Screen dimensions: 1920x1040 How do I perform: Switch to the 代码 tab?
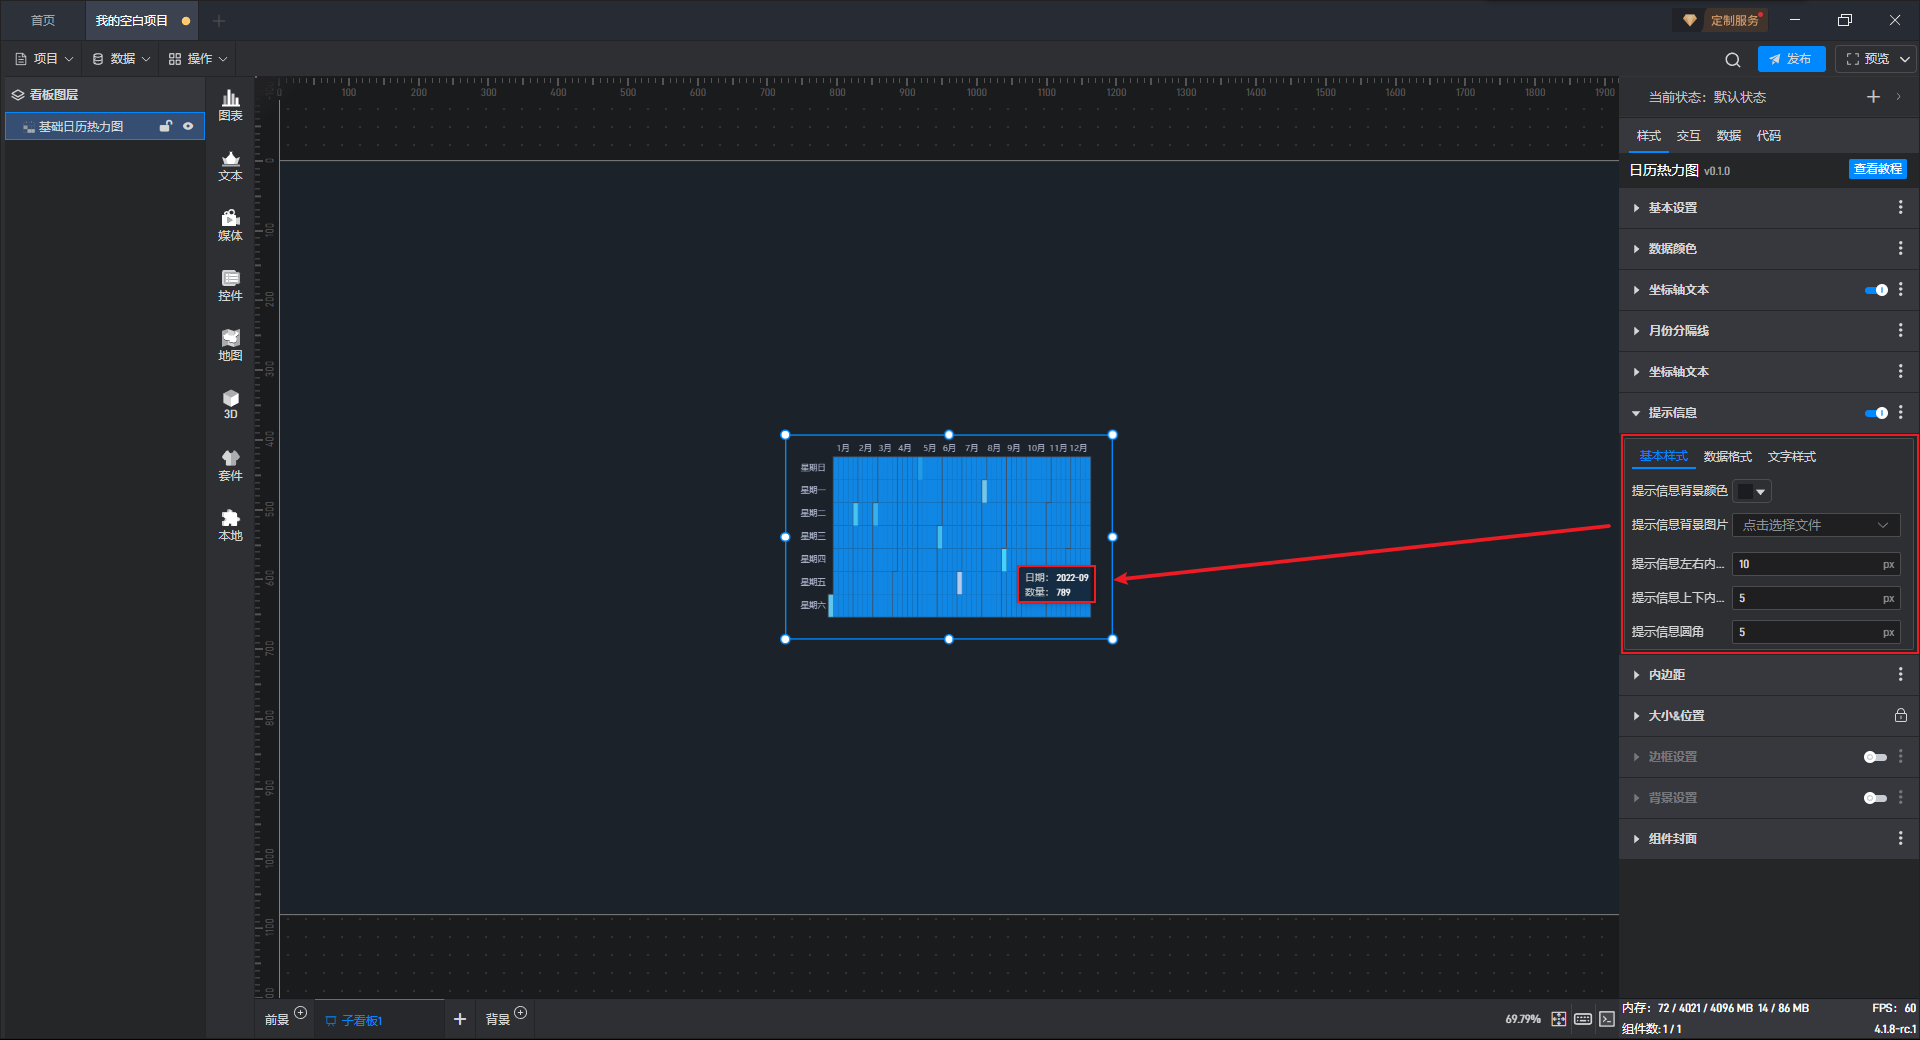(x=1768, y=136)
